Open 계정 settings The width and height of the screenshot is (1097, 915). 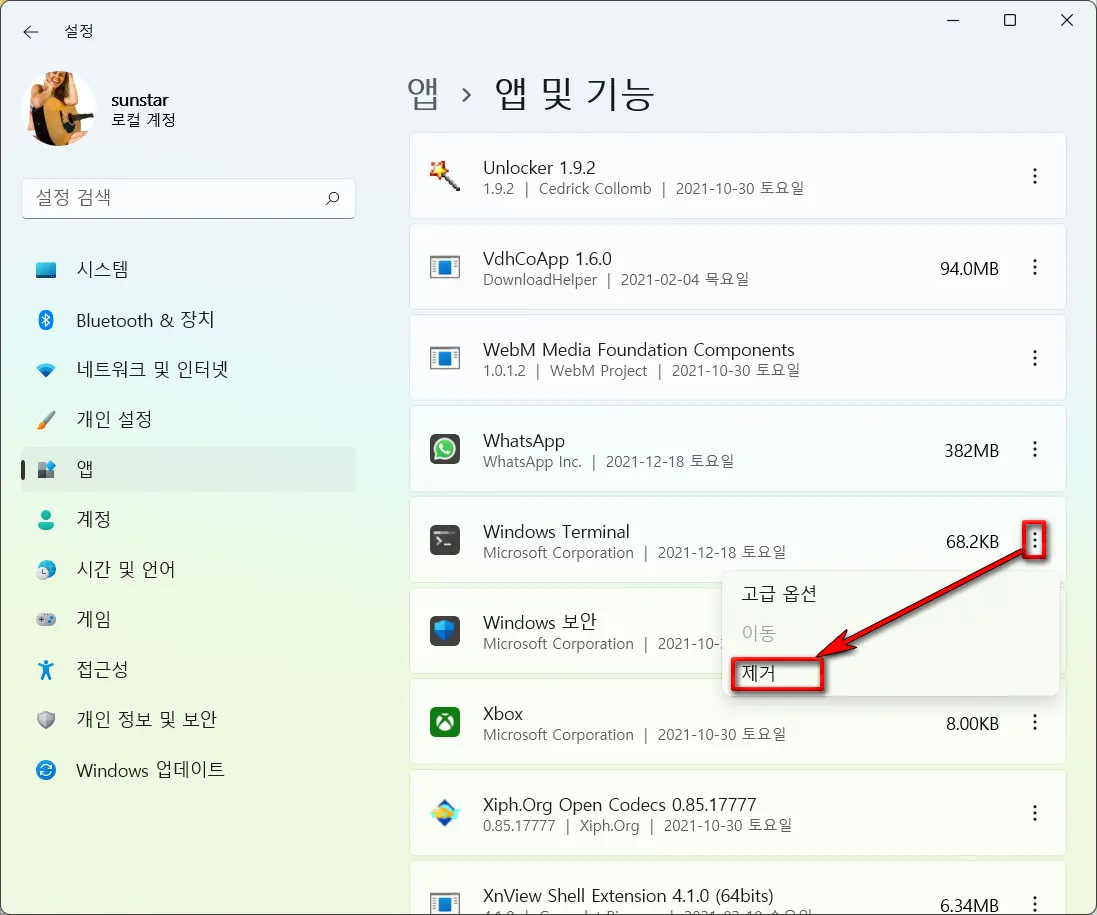(x=188, y=519)
